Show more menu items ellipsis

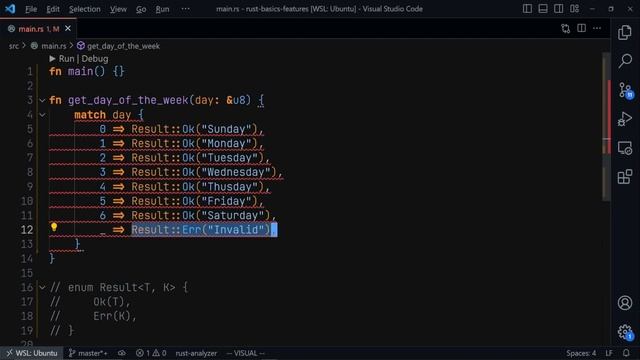pyautogui.click(x=185, y=9)
